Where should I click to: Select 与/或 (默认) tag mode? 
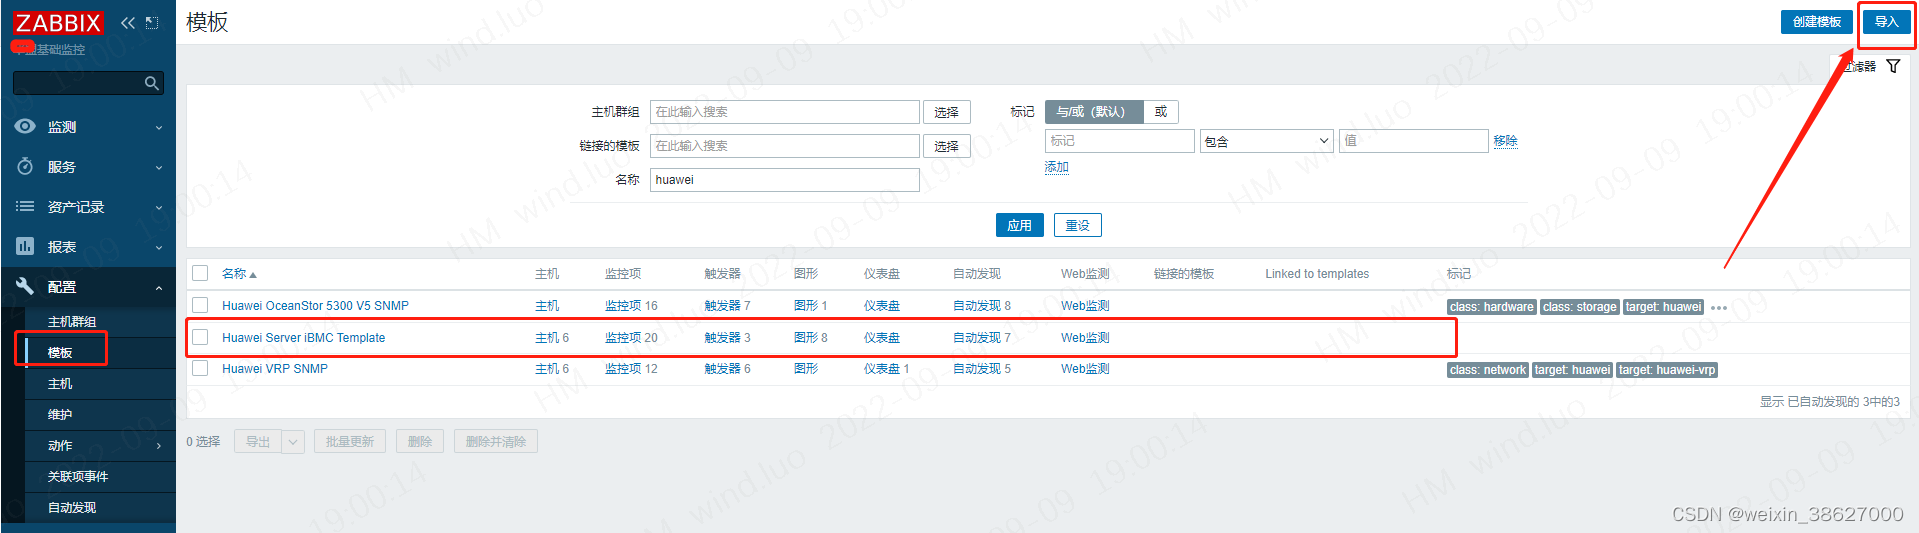[1093, 112]
